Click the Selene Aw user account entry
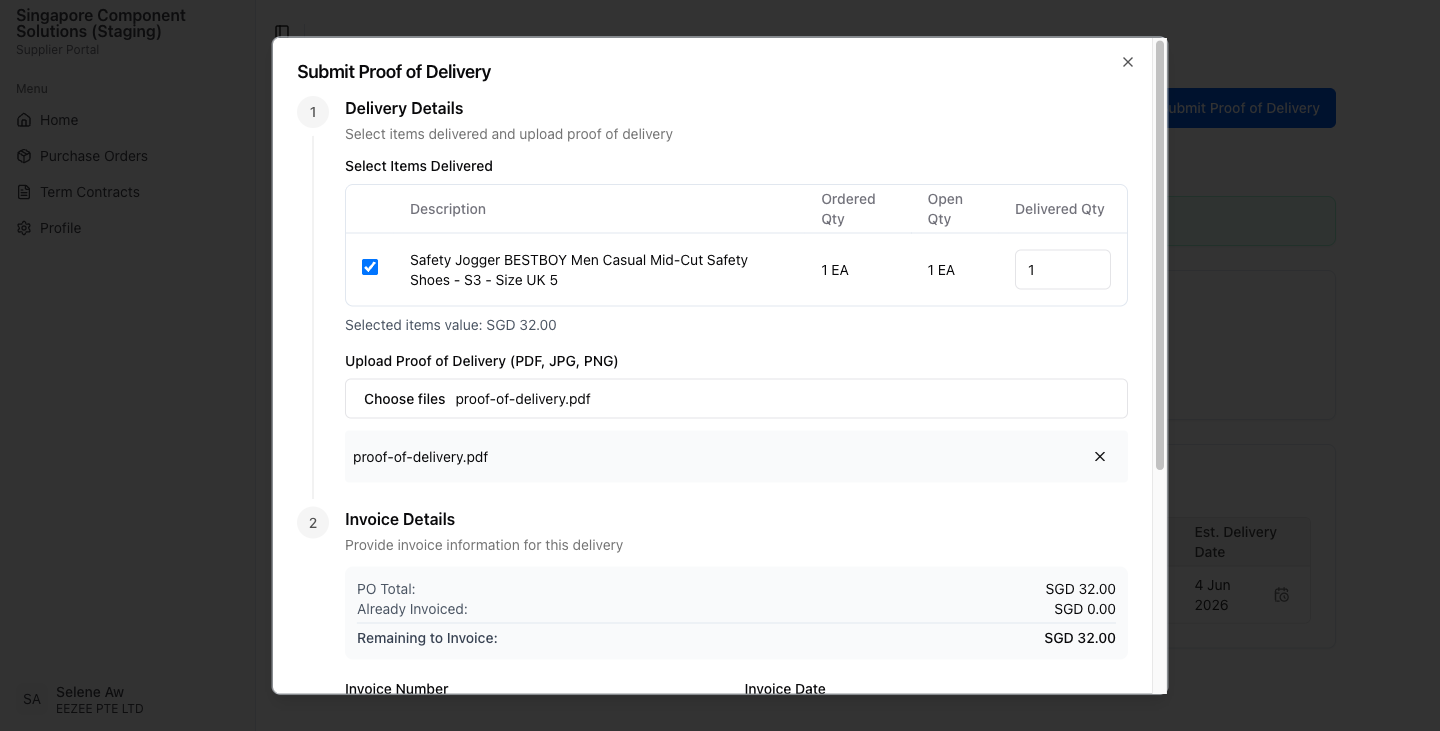1440x731 pixels. tap(127, 700)
